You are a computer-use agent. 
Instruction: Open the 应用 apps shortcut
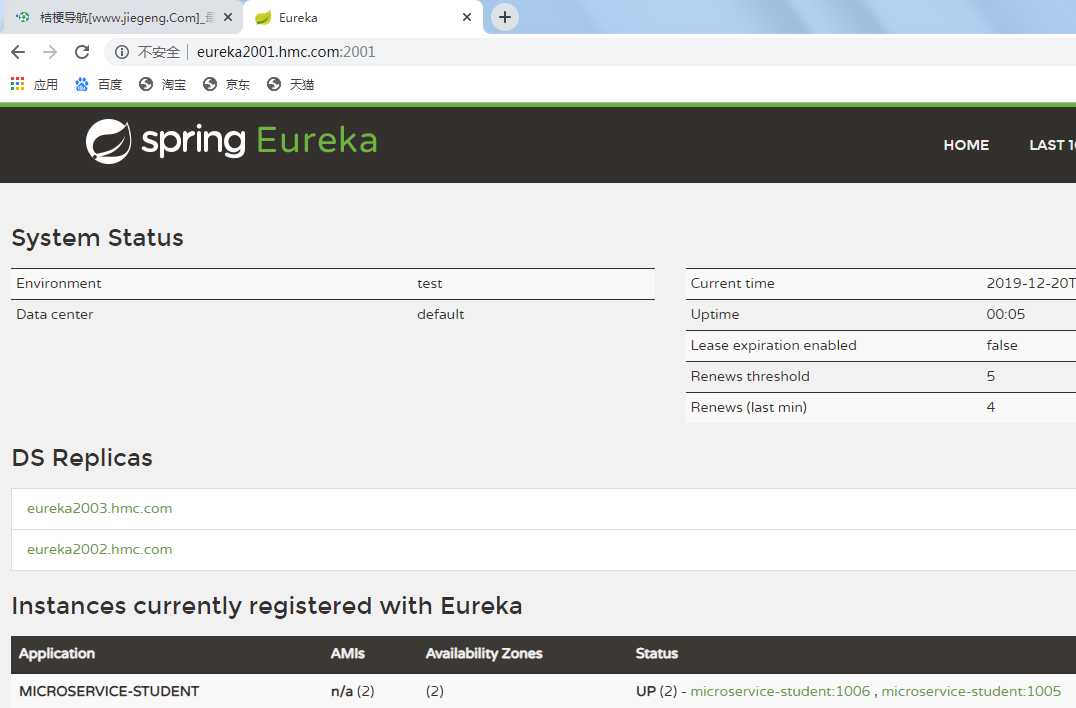34,84
